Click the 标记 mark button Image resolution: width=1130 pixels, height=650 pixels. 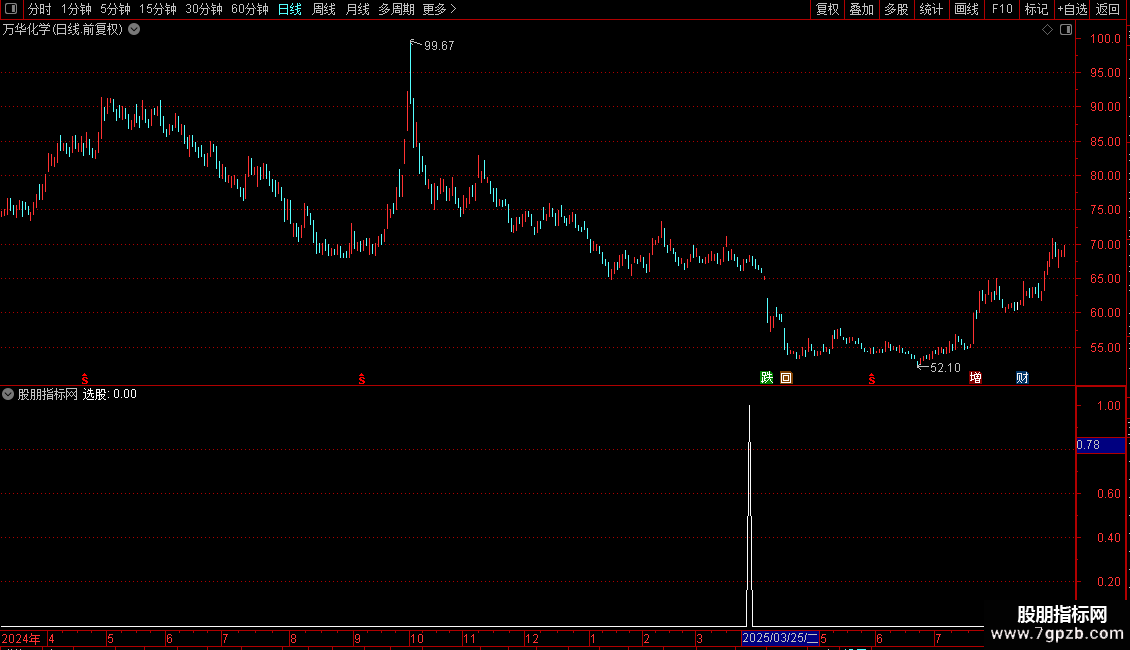[x=1036, y=9]
